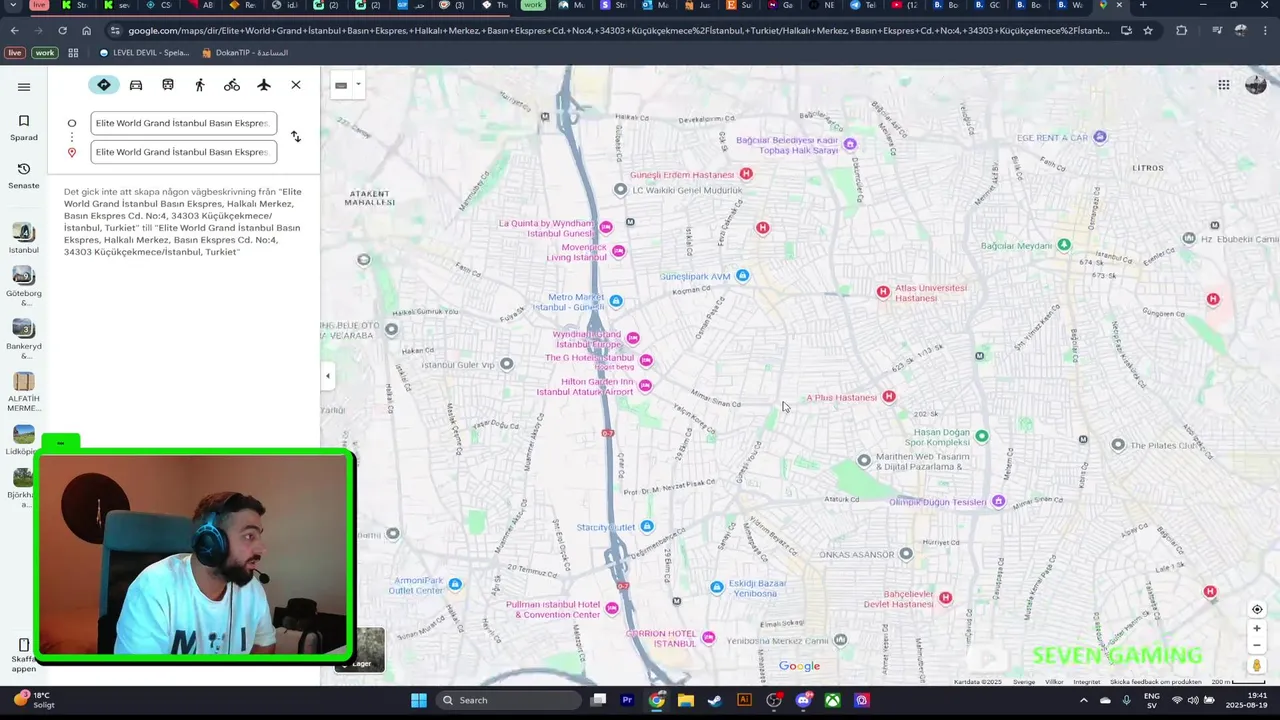Select walking travel mode
Viewport: 1280px width, 720px height.
point(200,85)
